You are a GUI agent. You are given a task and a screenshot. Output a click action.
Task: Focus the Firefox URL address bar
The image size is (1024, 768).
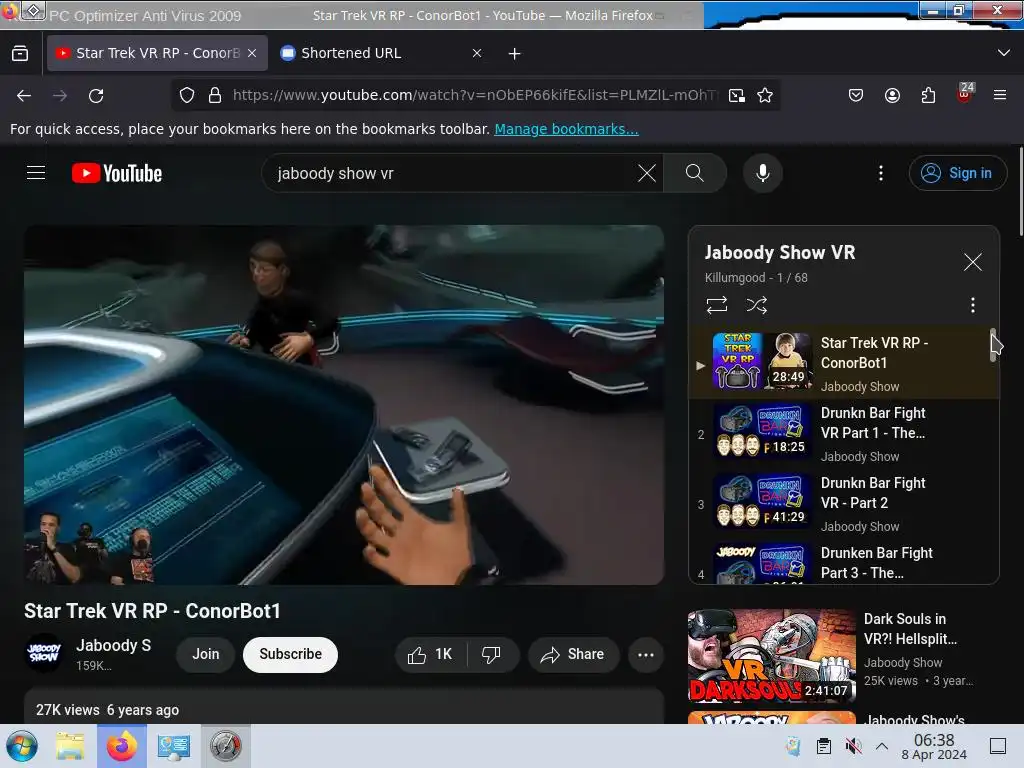click(x=475, y=95)
